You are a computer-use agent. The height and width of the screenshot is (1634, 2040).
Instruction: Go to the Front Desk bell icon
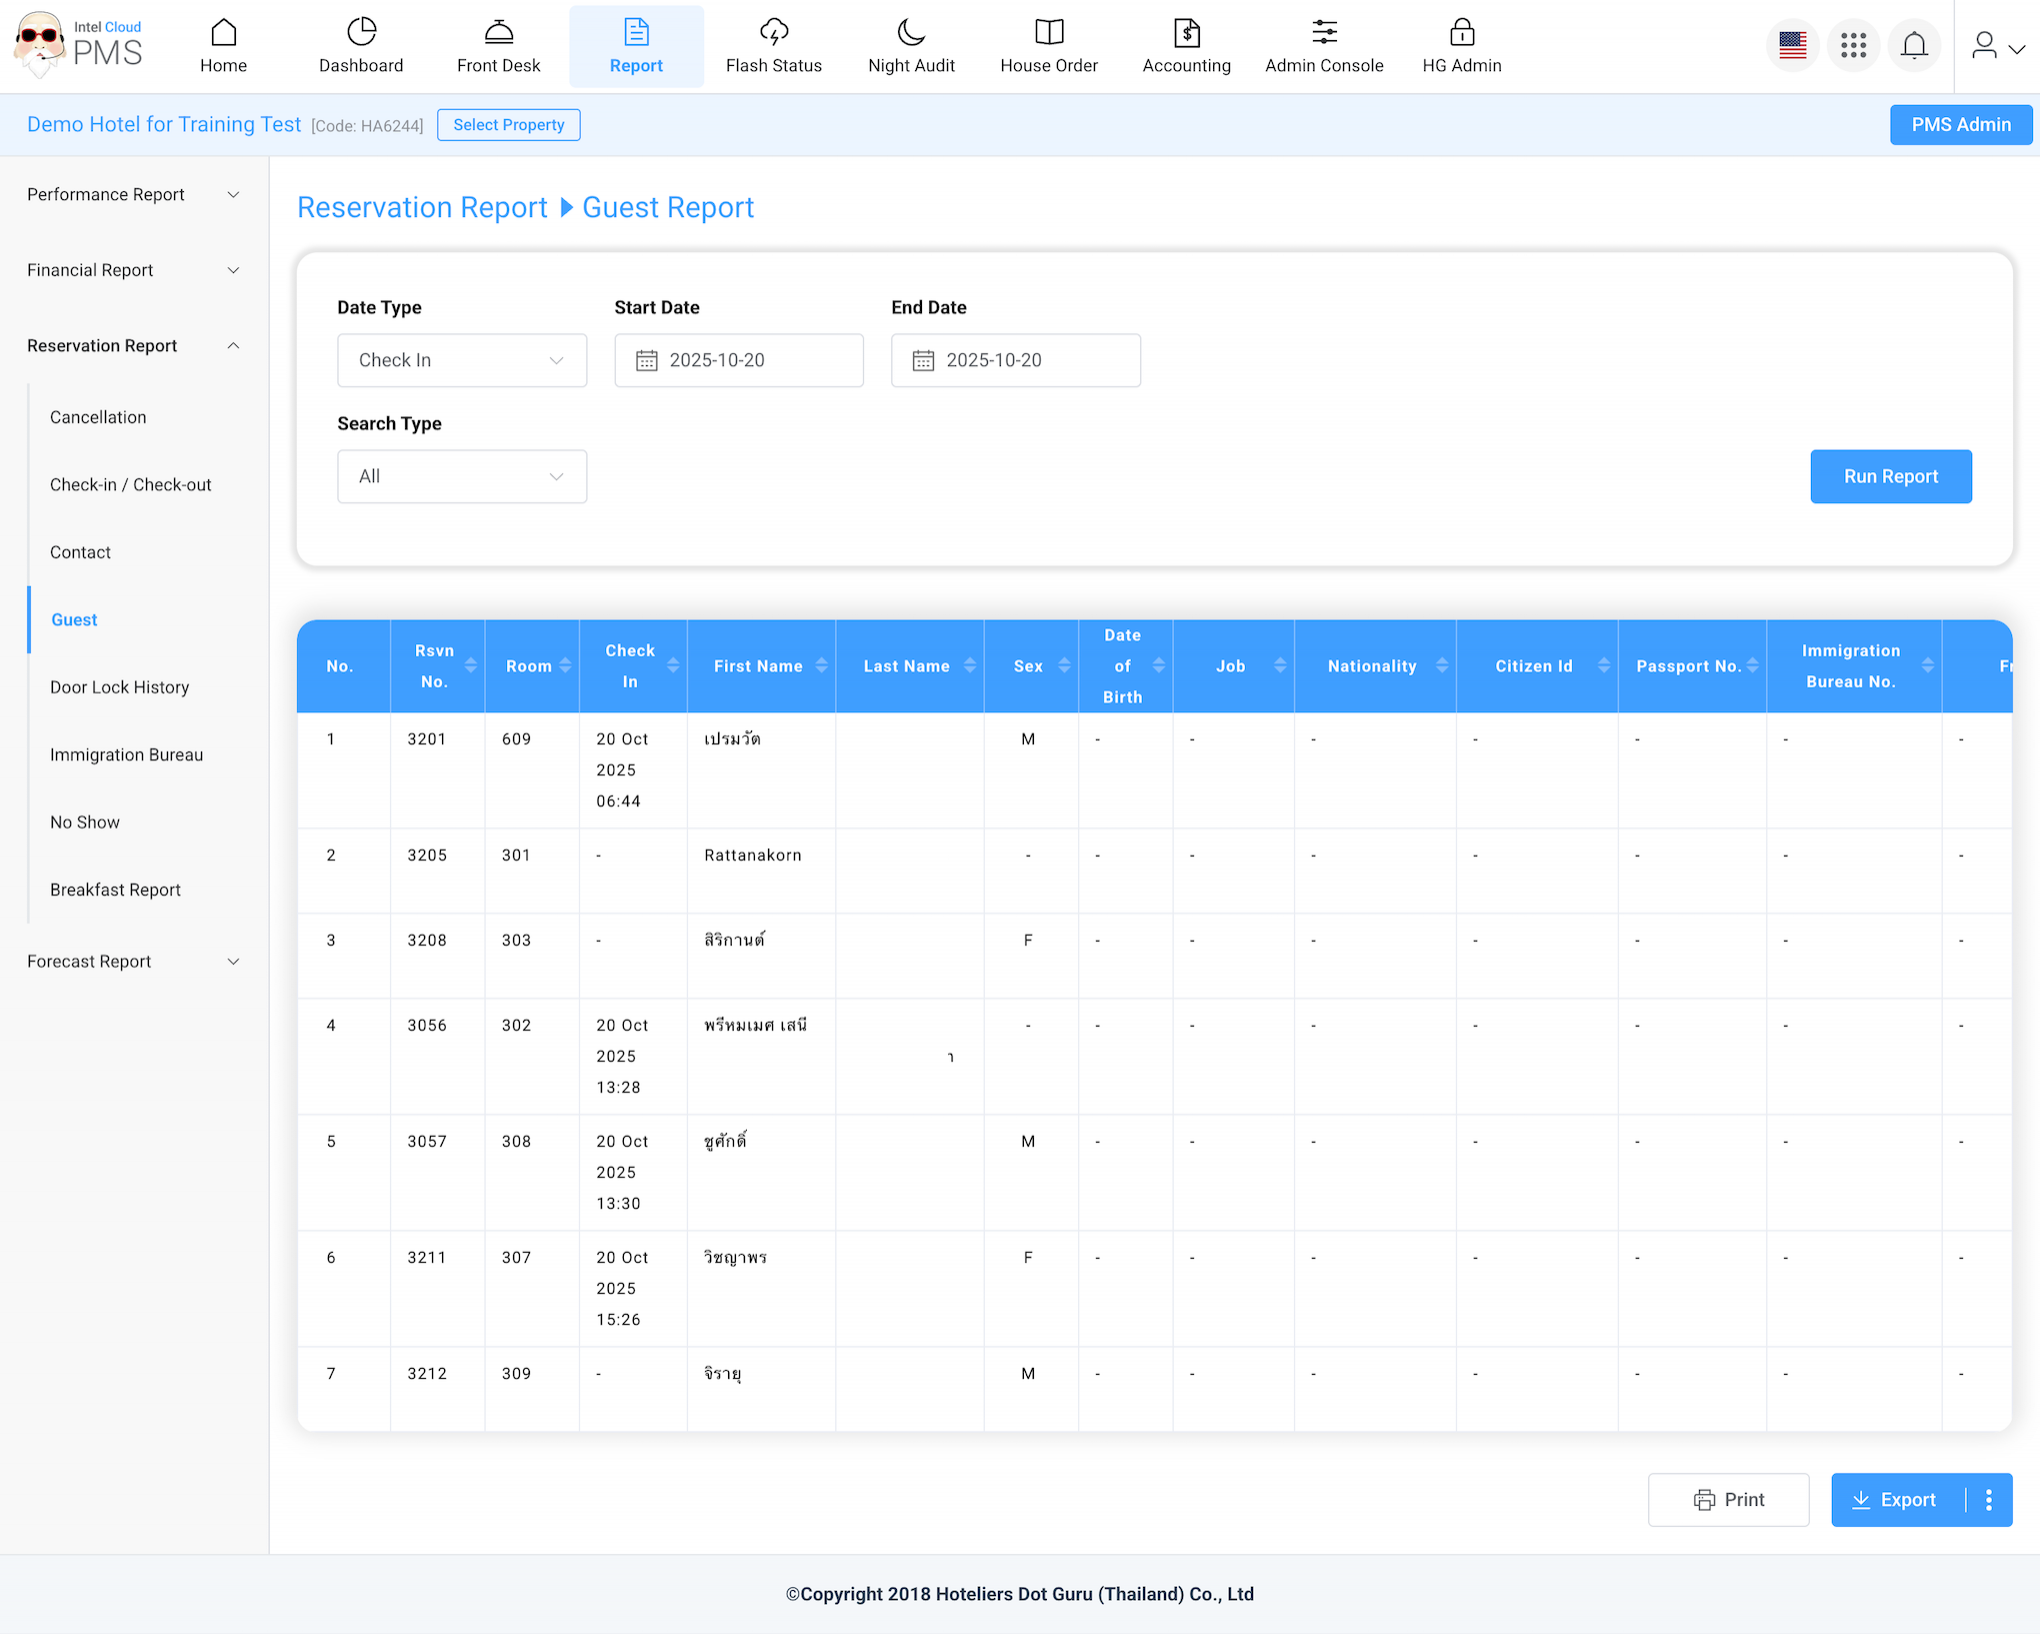pos(498,33)
